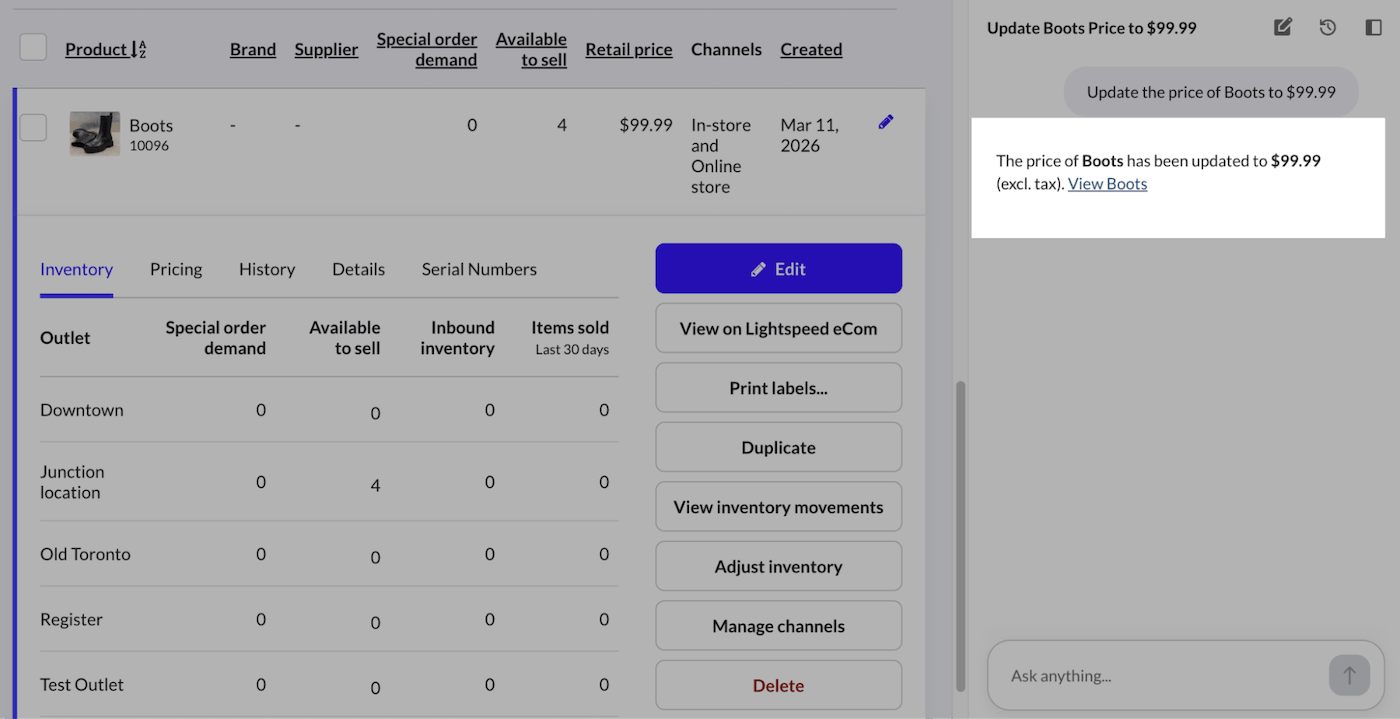Sort by Product column A-Z icon
Viewport: 1400px width, 719px height.
[139, 49]
